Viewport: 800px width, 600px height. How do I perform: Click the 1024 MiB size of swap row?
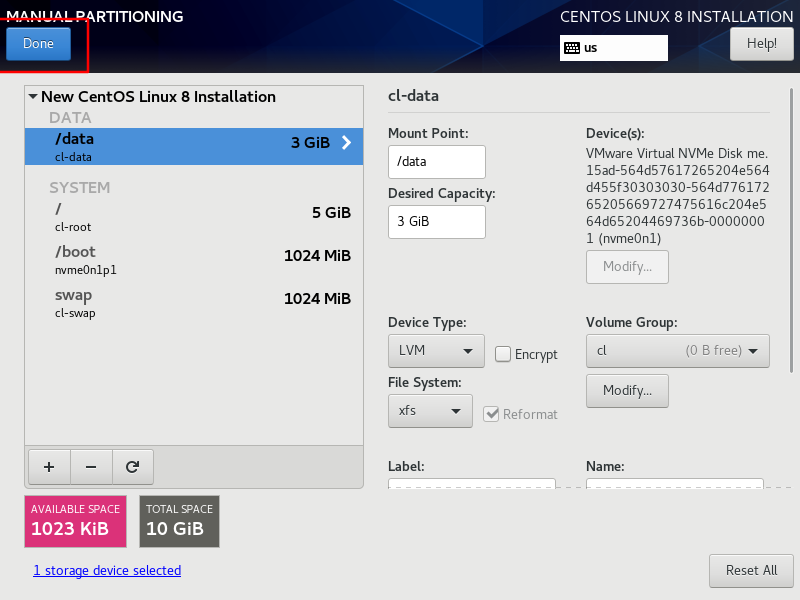click(x=317, y=298)
